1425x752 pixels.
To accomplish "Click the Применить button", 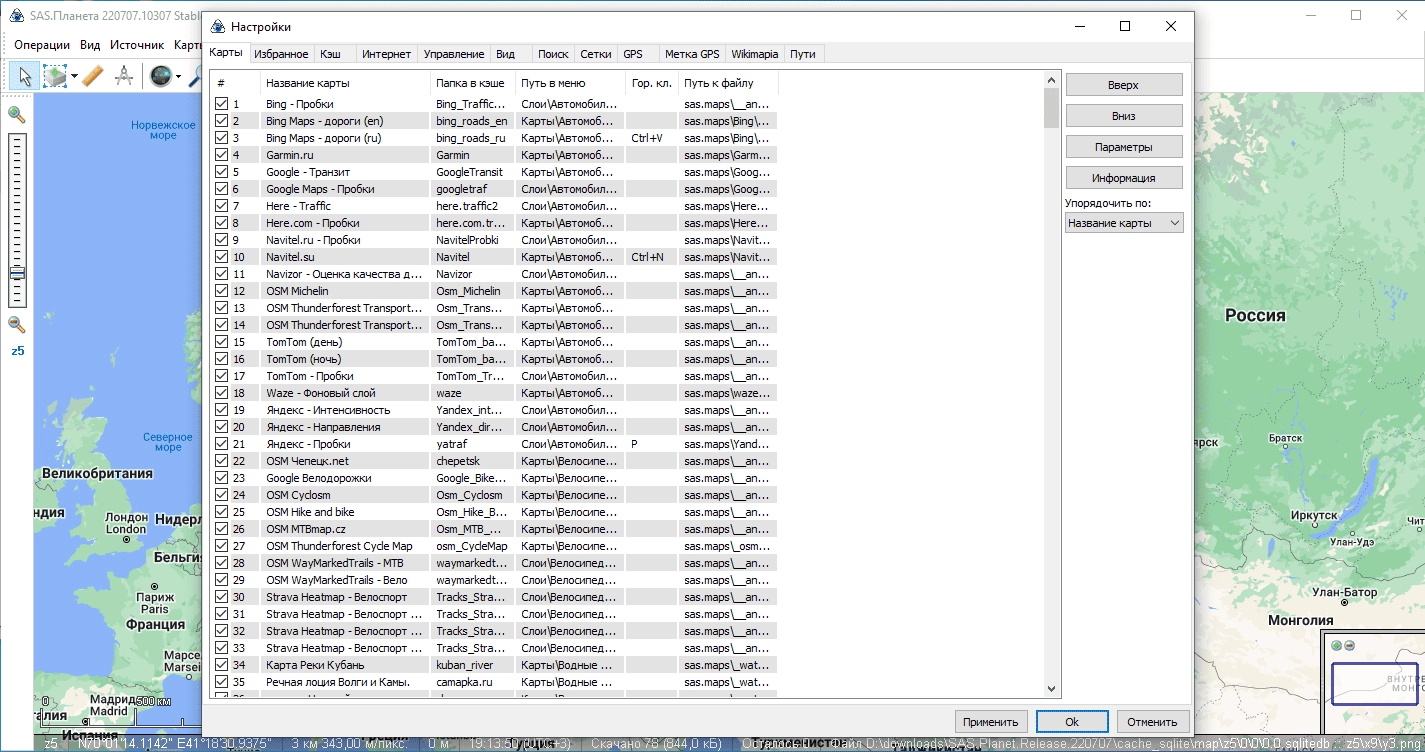I will [x=991, y=721].
